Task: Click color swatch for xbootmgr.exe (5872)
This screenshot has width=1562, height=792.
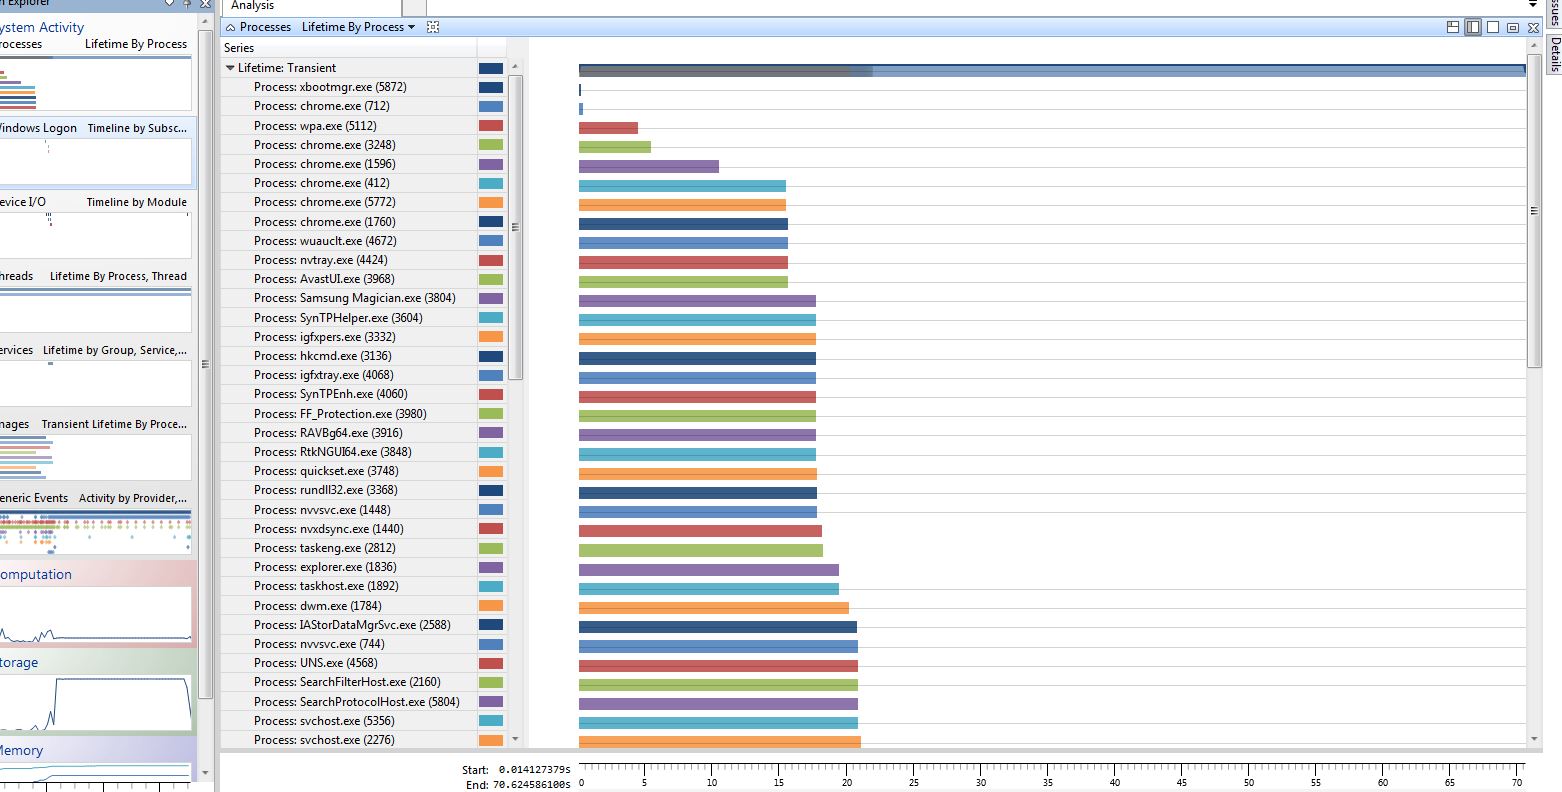Action: point(491,87)
